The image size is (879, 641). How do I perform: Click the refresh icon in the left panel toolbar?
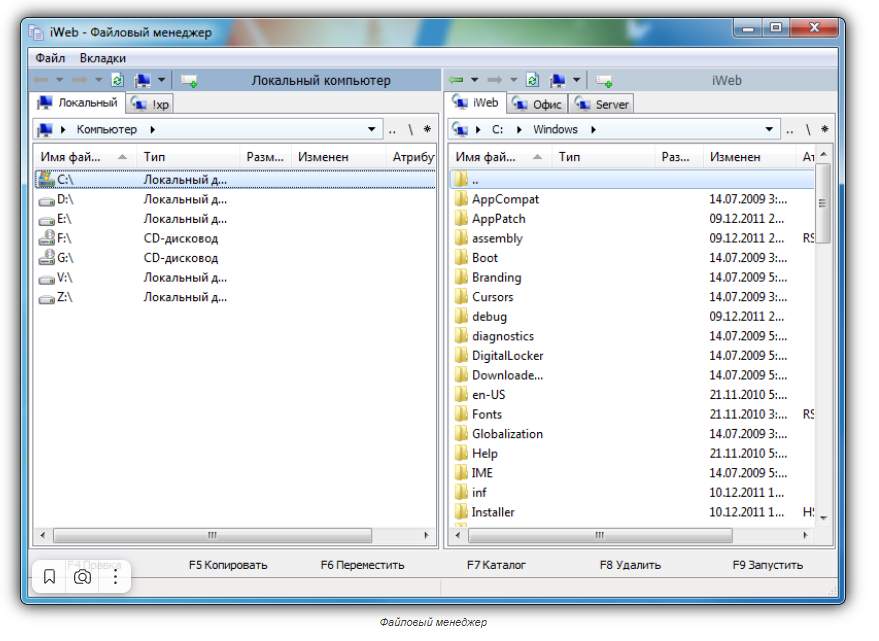coord(118,80)
